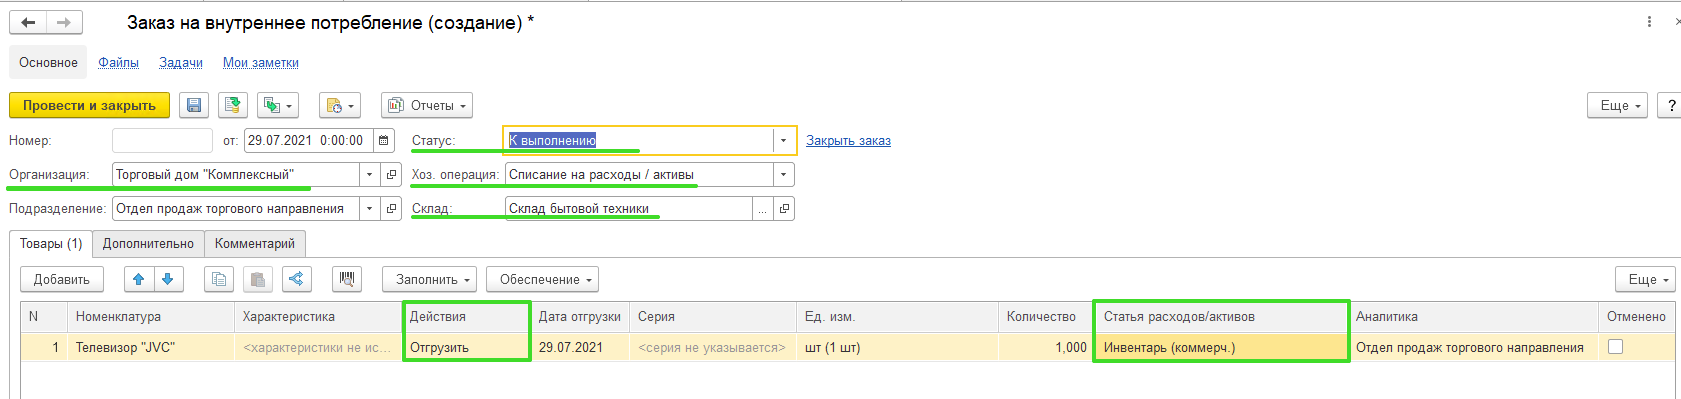The height and width of the screenshot is (399, 1681).
Task: Switch to the Основное section
Action: pos(48,62)
